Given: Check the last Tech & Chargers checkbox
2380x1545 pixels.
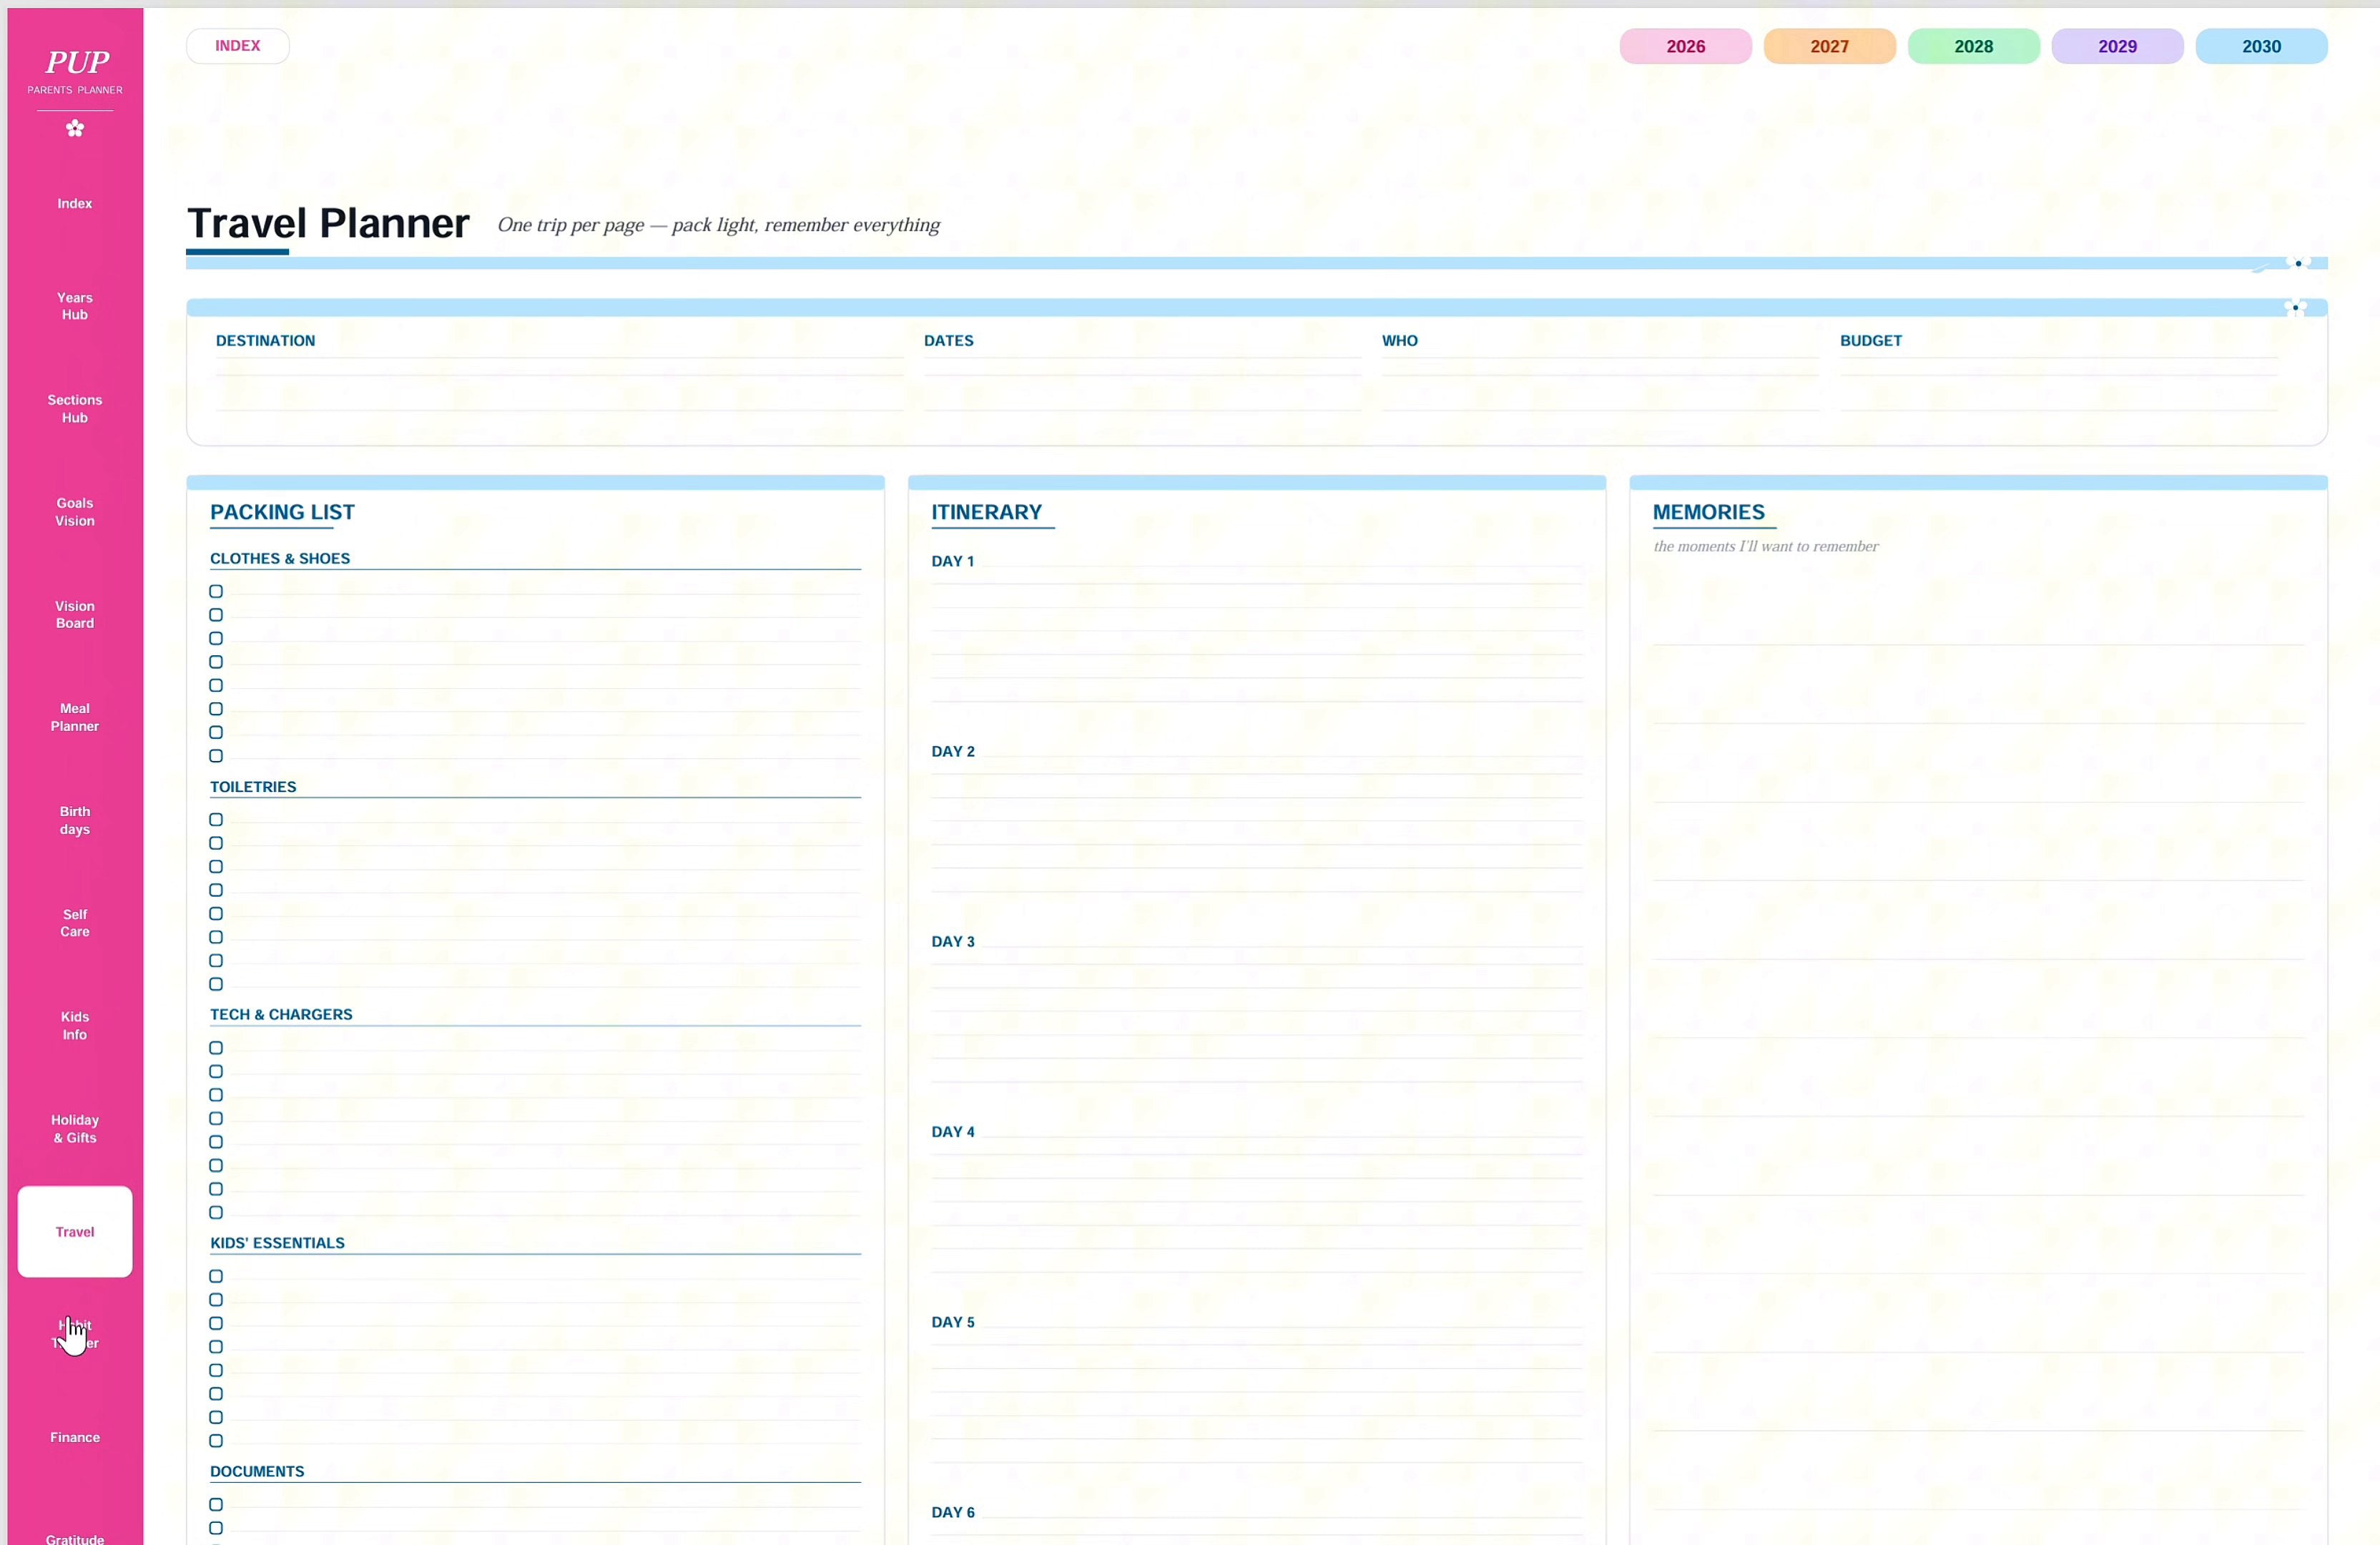Looking at the screenshot, I should (216, 1213).
